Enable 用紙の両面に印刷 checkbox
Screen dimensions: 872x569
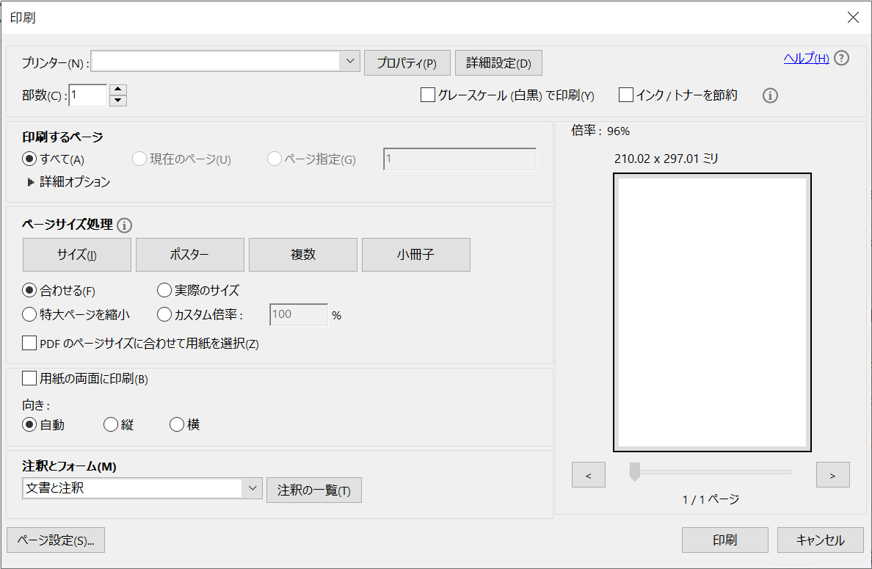[29, 379]
